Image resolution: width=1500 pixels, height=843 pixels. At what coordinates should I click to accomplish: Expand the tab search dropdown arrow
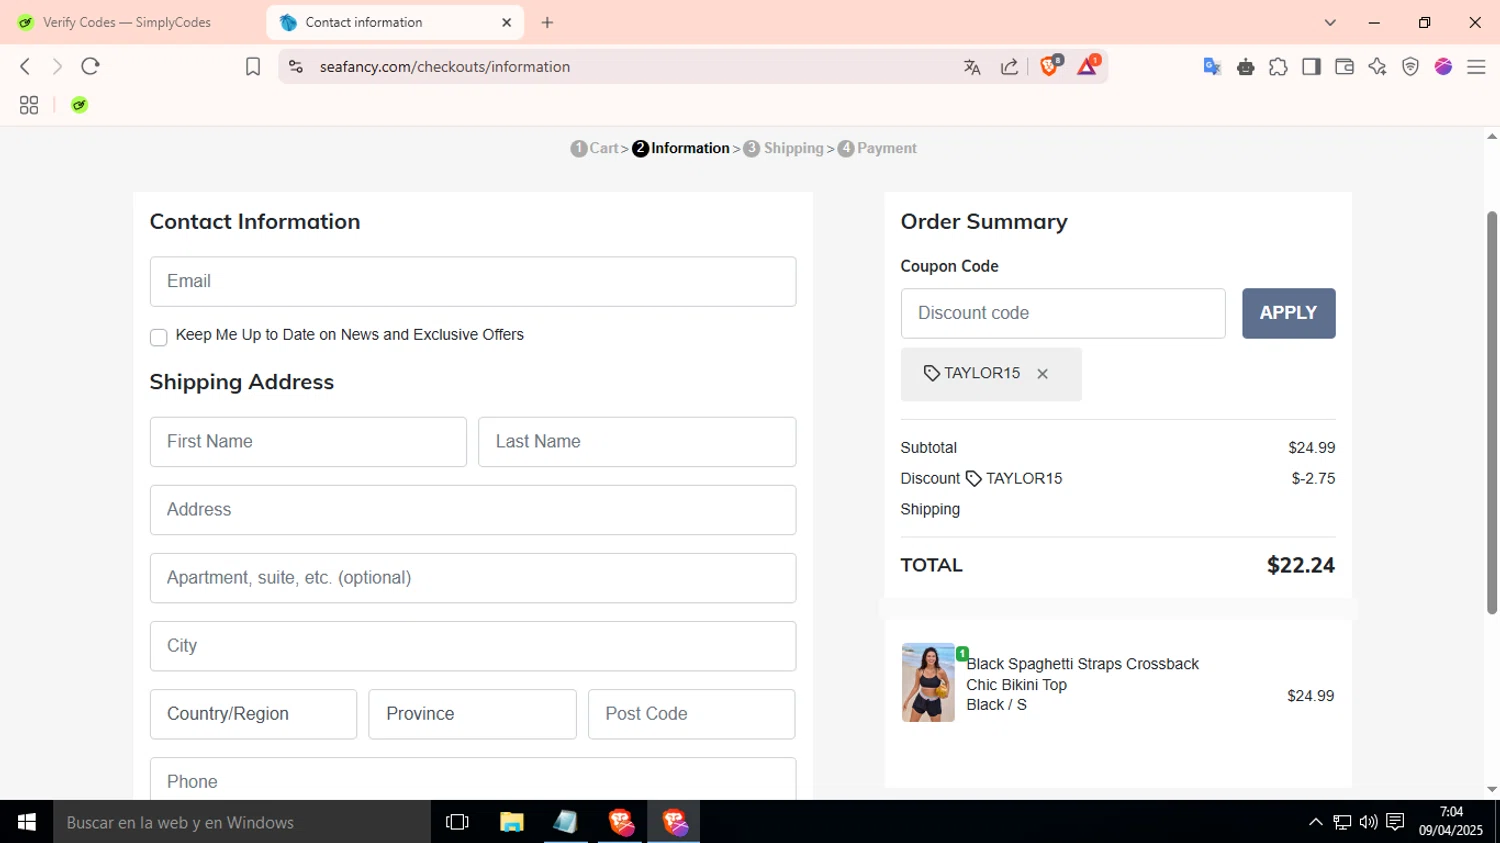(x=1330, y=22)
